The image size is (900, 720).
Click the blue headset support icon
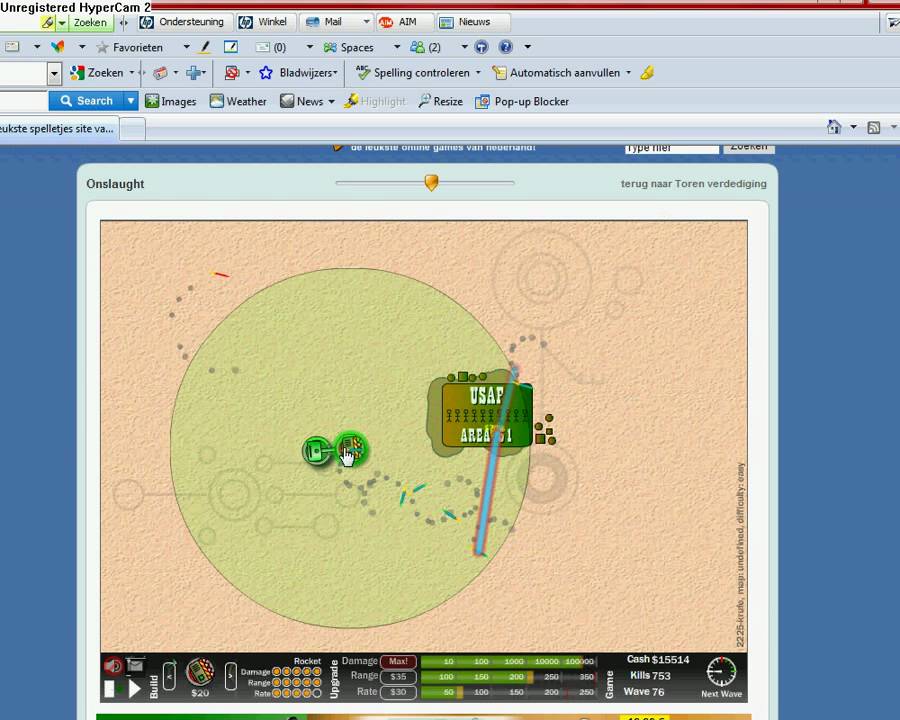pos(482,47)
